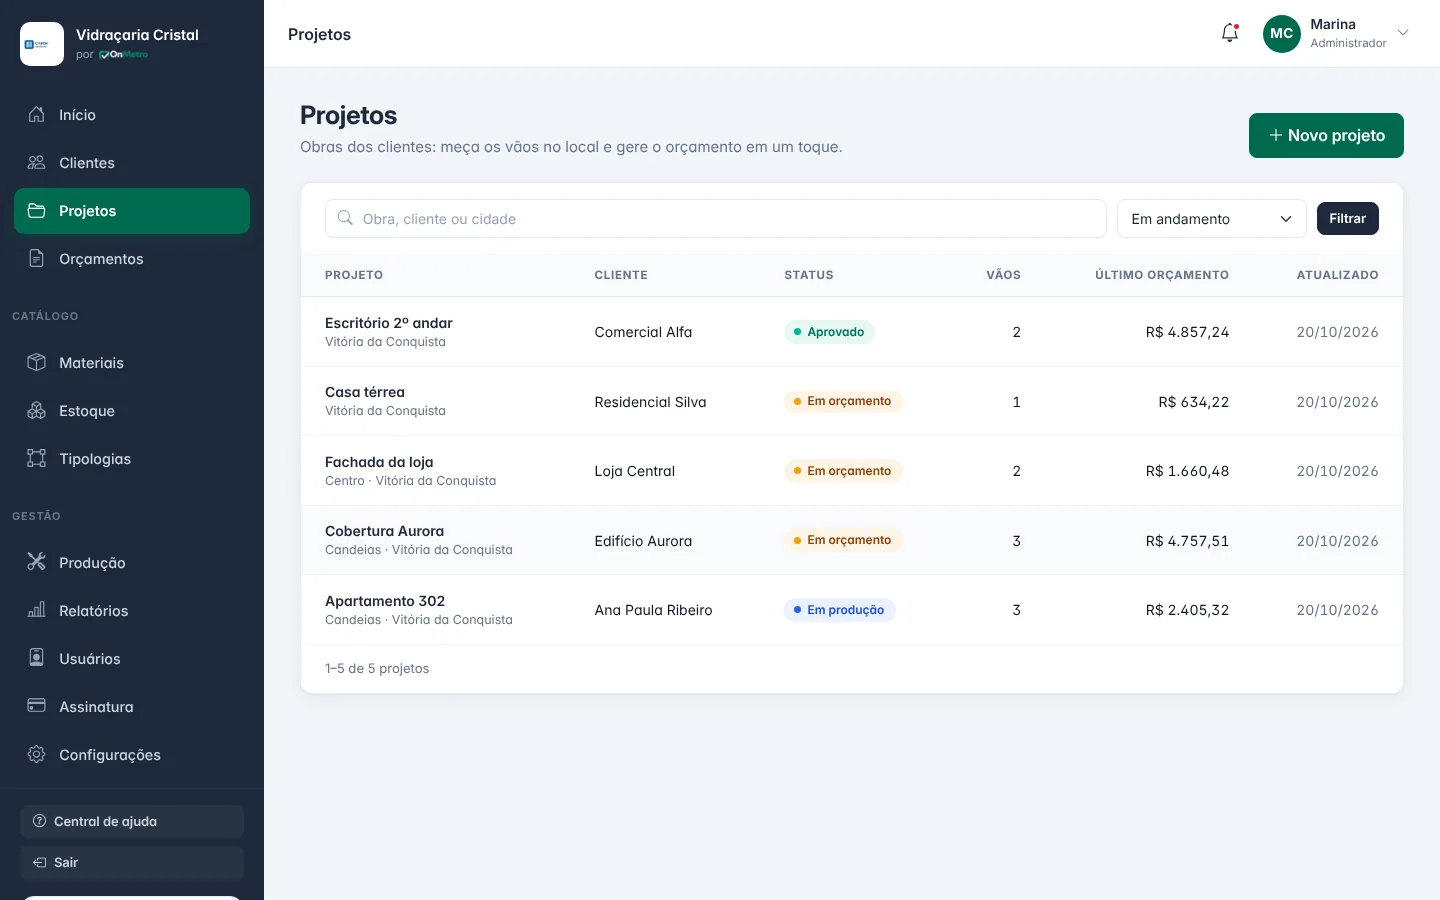The image size is (1440, 900).
Task: Click the ÚLTIMO ORÇAMENTO column header
Action: (x=1162, y=275)
